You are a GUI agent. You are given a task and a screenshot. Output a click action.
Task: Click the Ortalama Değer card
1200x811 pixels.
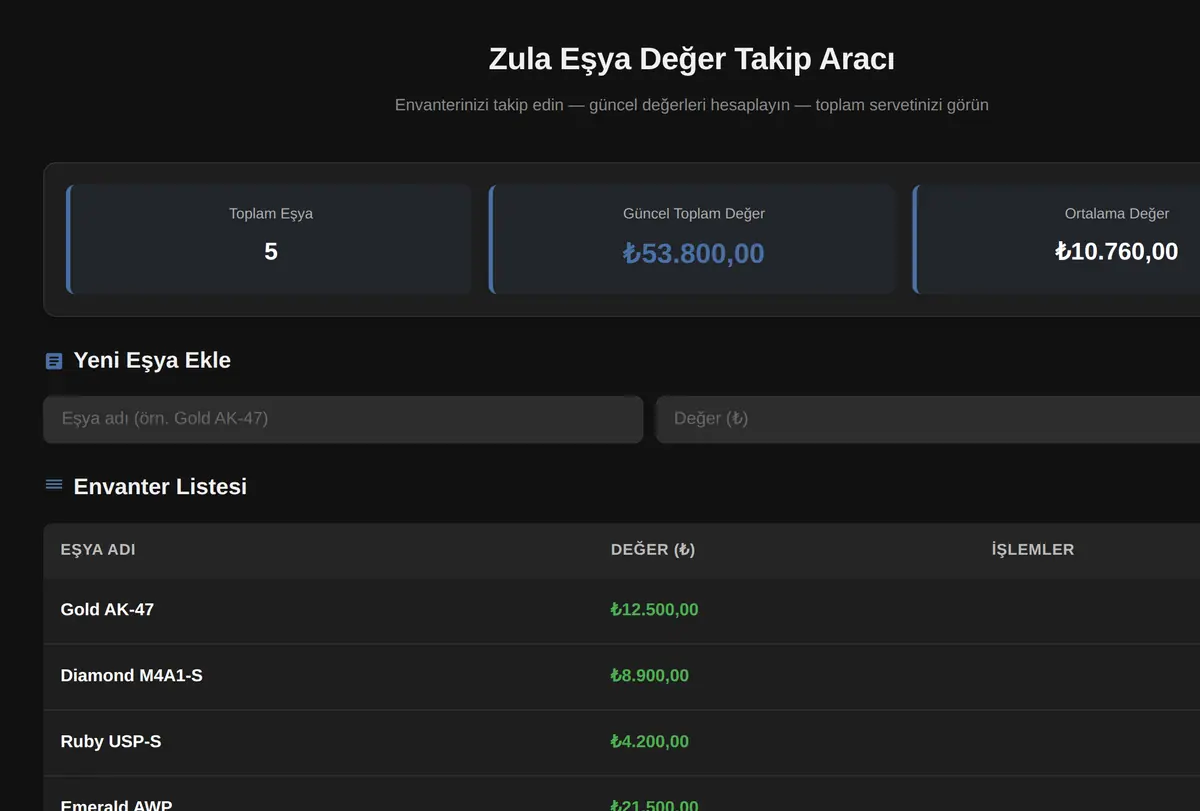pyautogui.click(x=1057, y=239)
